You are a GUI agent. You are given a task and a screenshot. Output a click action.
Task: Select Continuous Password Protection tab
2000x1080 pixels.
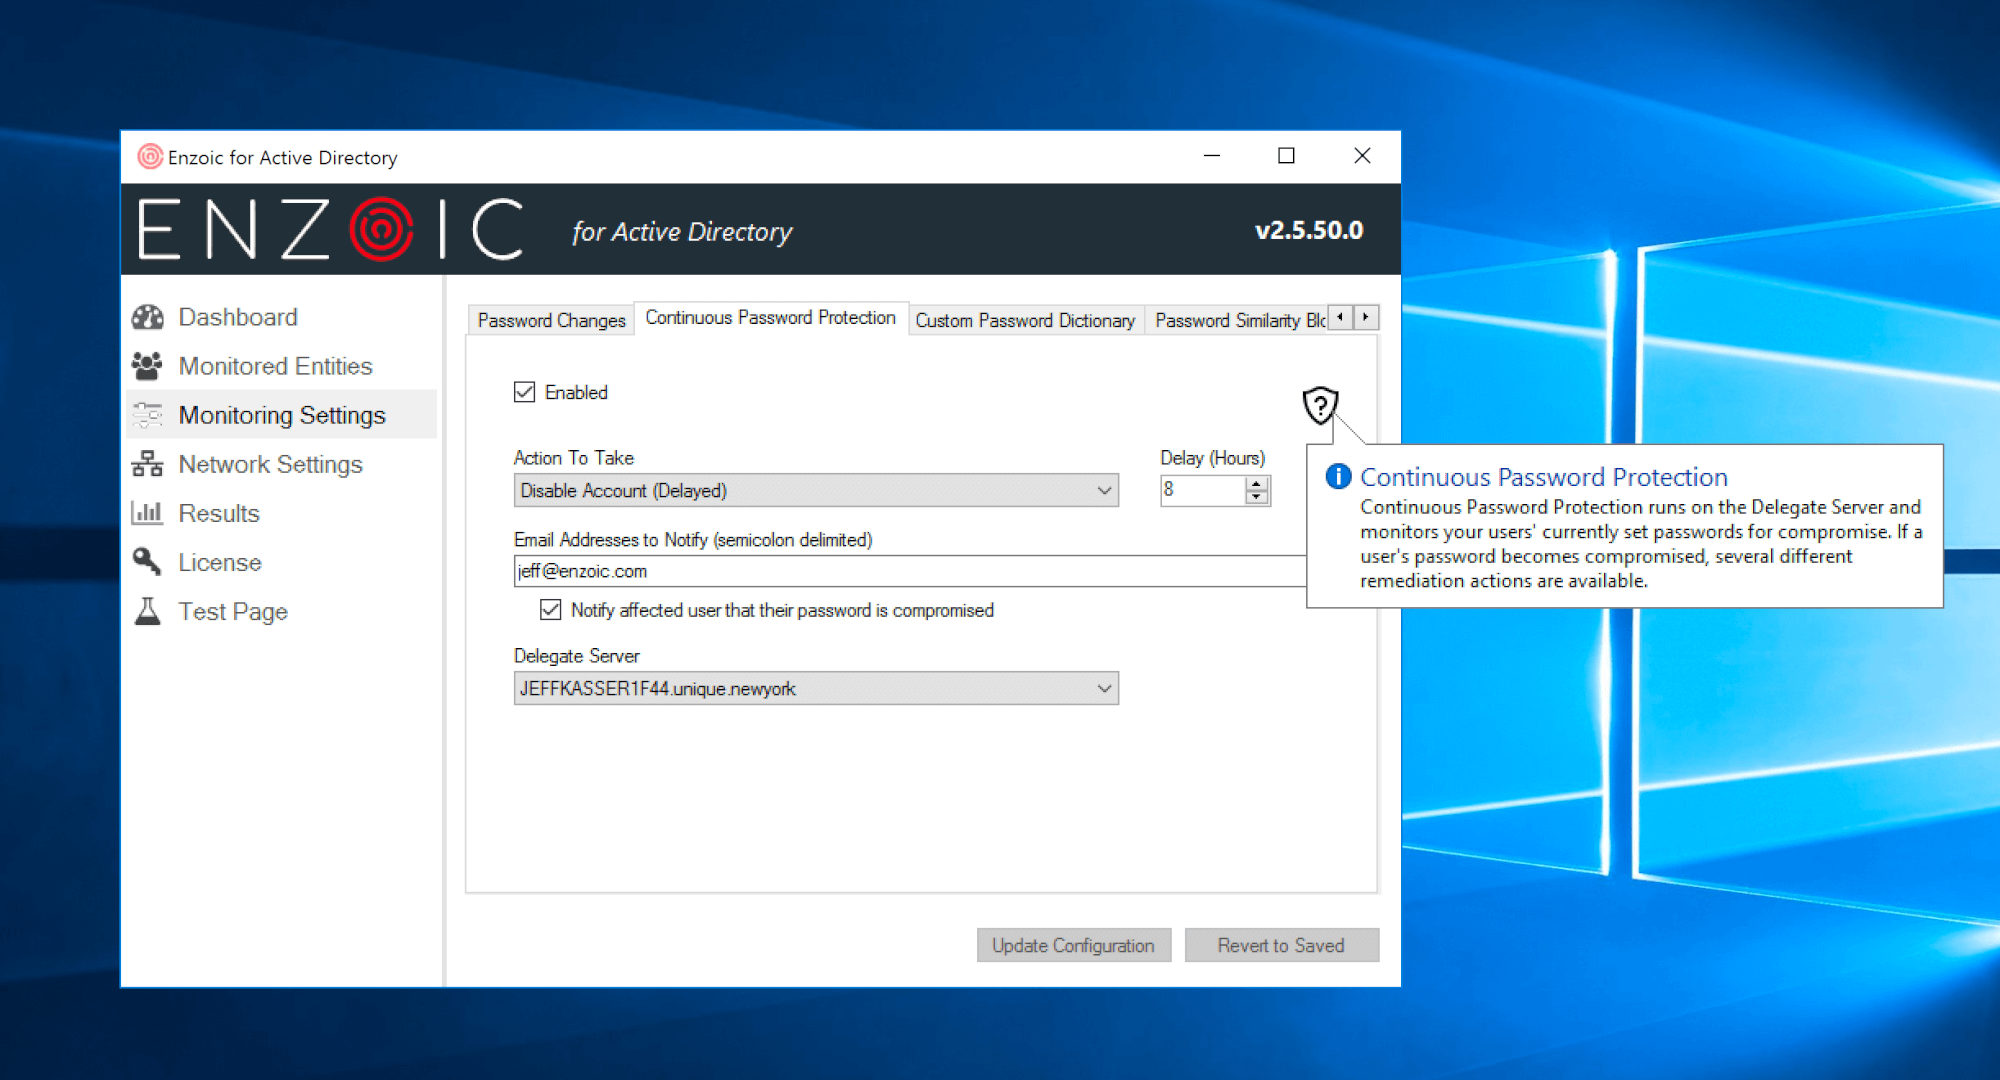point(770,317)
